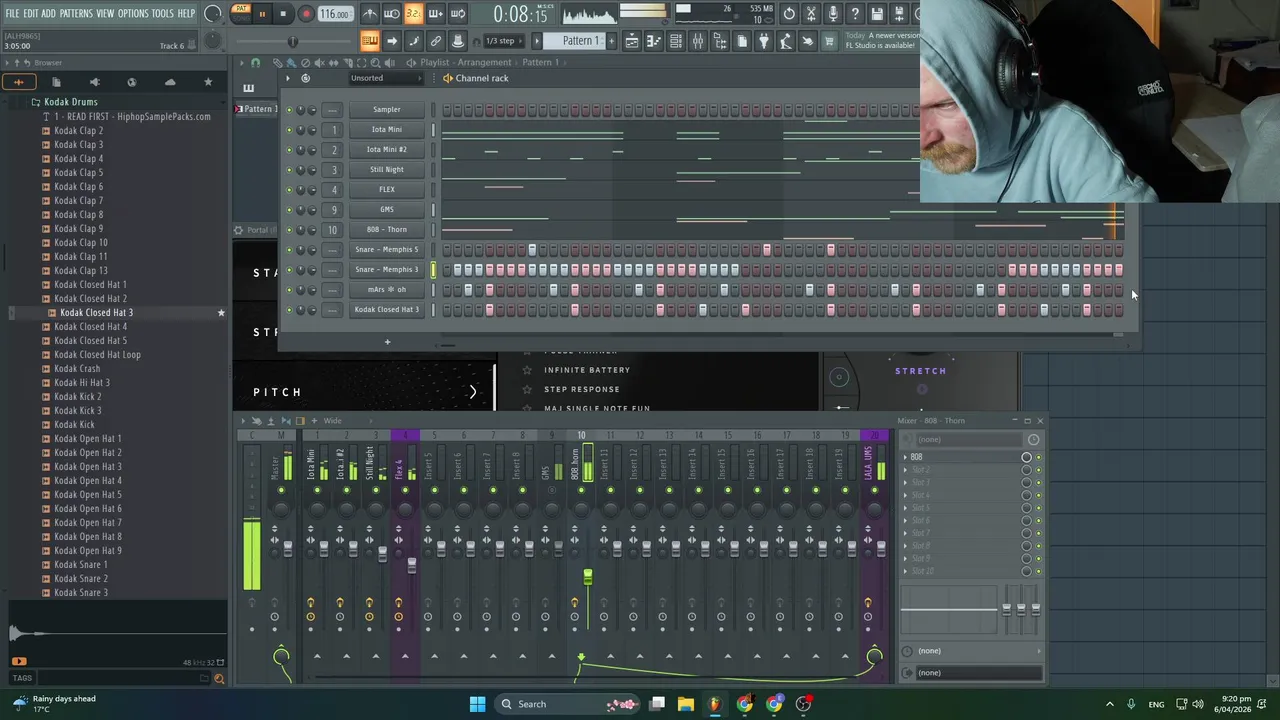Open the PATTERNS menu

click(x=76, y=13)
